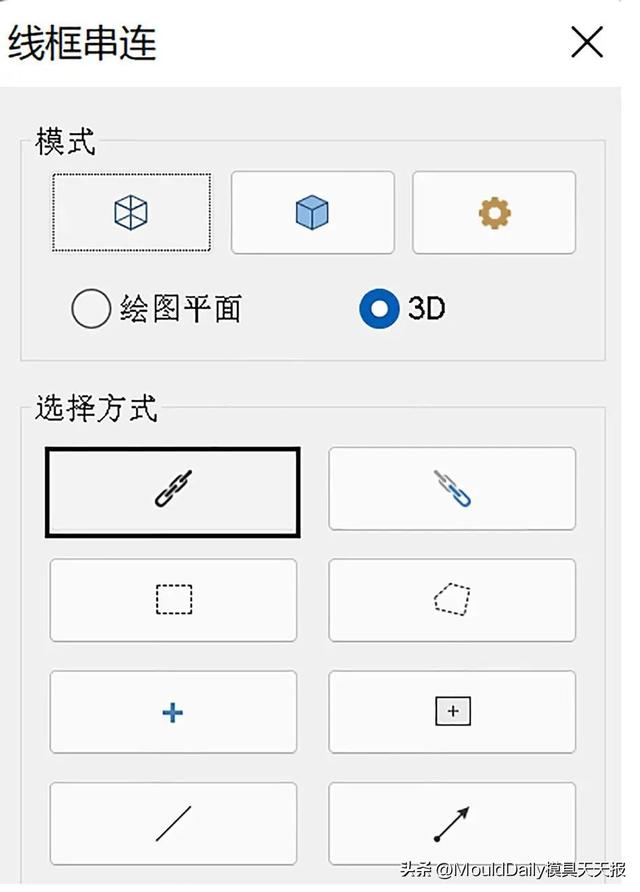Click the 线框串连 dialog title
This screenshot has width=640, height=892.
pos(82,43)
